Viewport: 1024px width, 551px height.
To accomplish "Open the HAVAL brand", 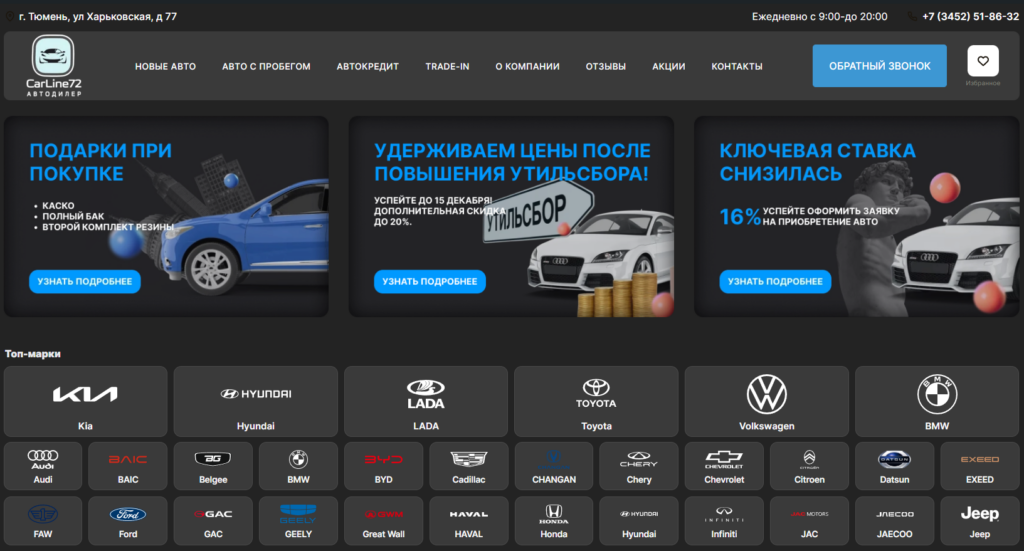I will (x=469, y=521).
